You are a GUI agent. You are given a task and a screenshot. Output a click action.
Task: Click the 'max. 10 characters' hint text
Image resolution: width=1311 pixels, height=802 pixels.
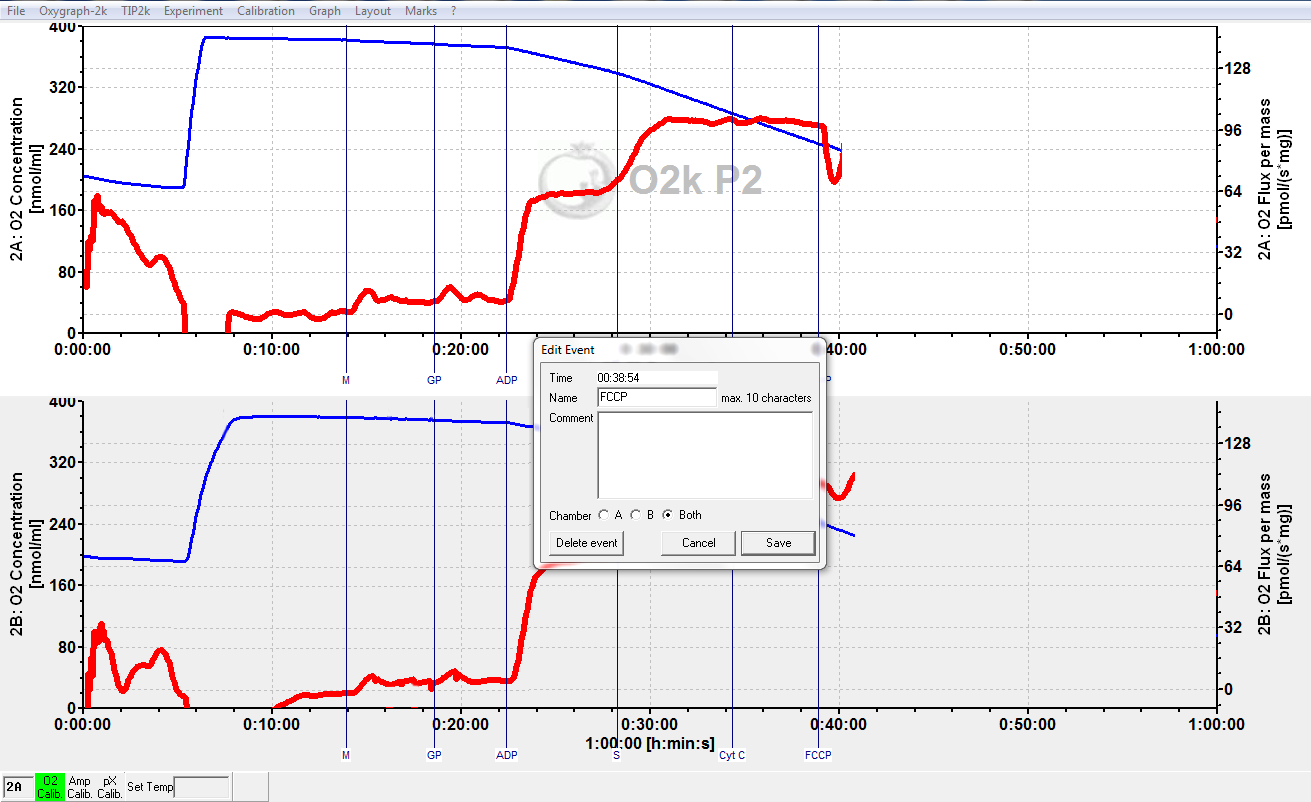pos(766,398)
